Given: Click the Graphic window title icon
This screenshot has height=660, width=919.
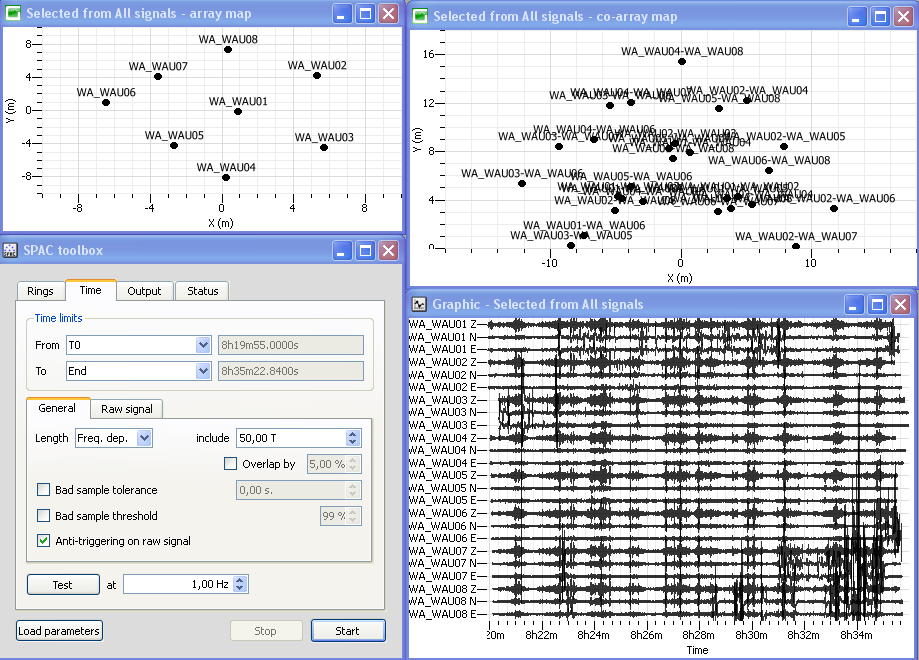Looking at the screenshot, I should (421, 304).
